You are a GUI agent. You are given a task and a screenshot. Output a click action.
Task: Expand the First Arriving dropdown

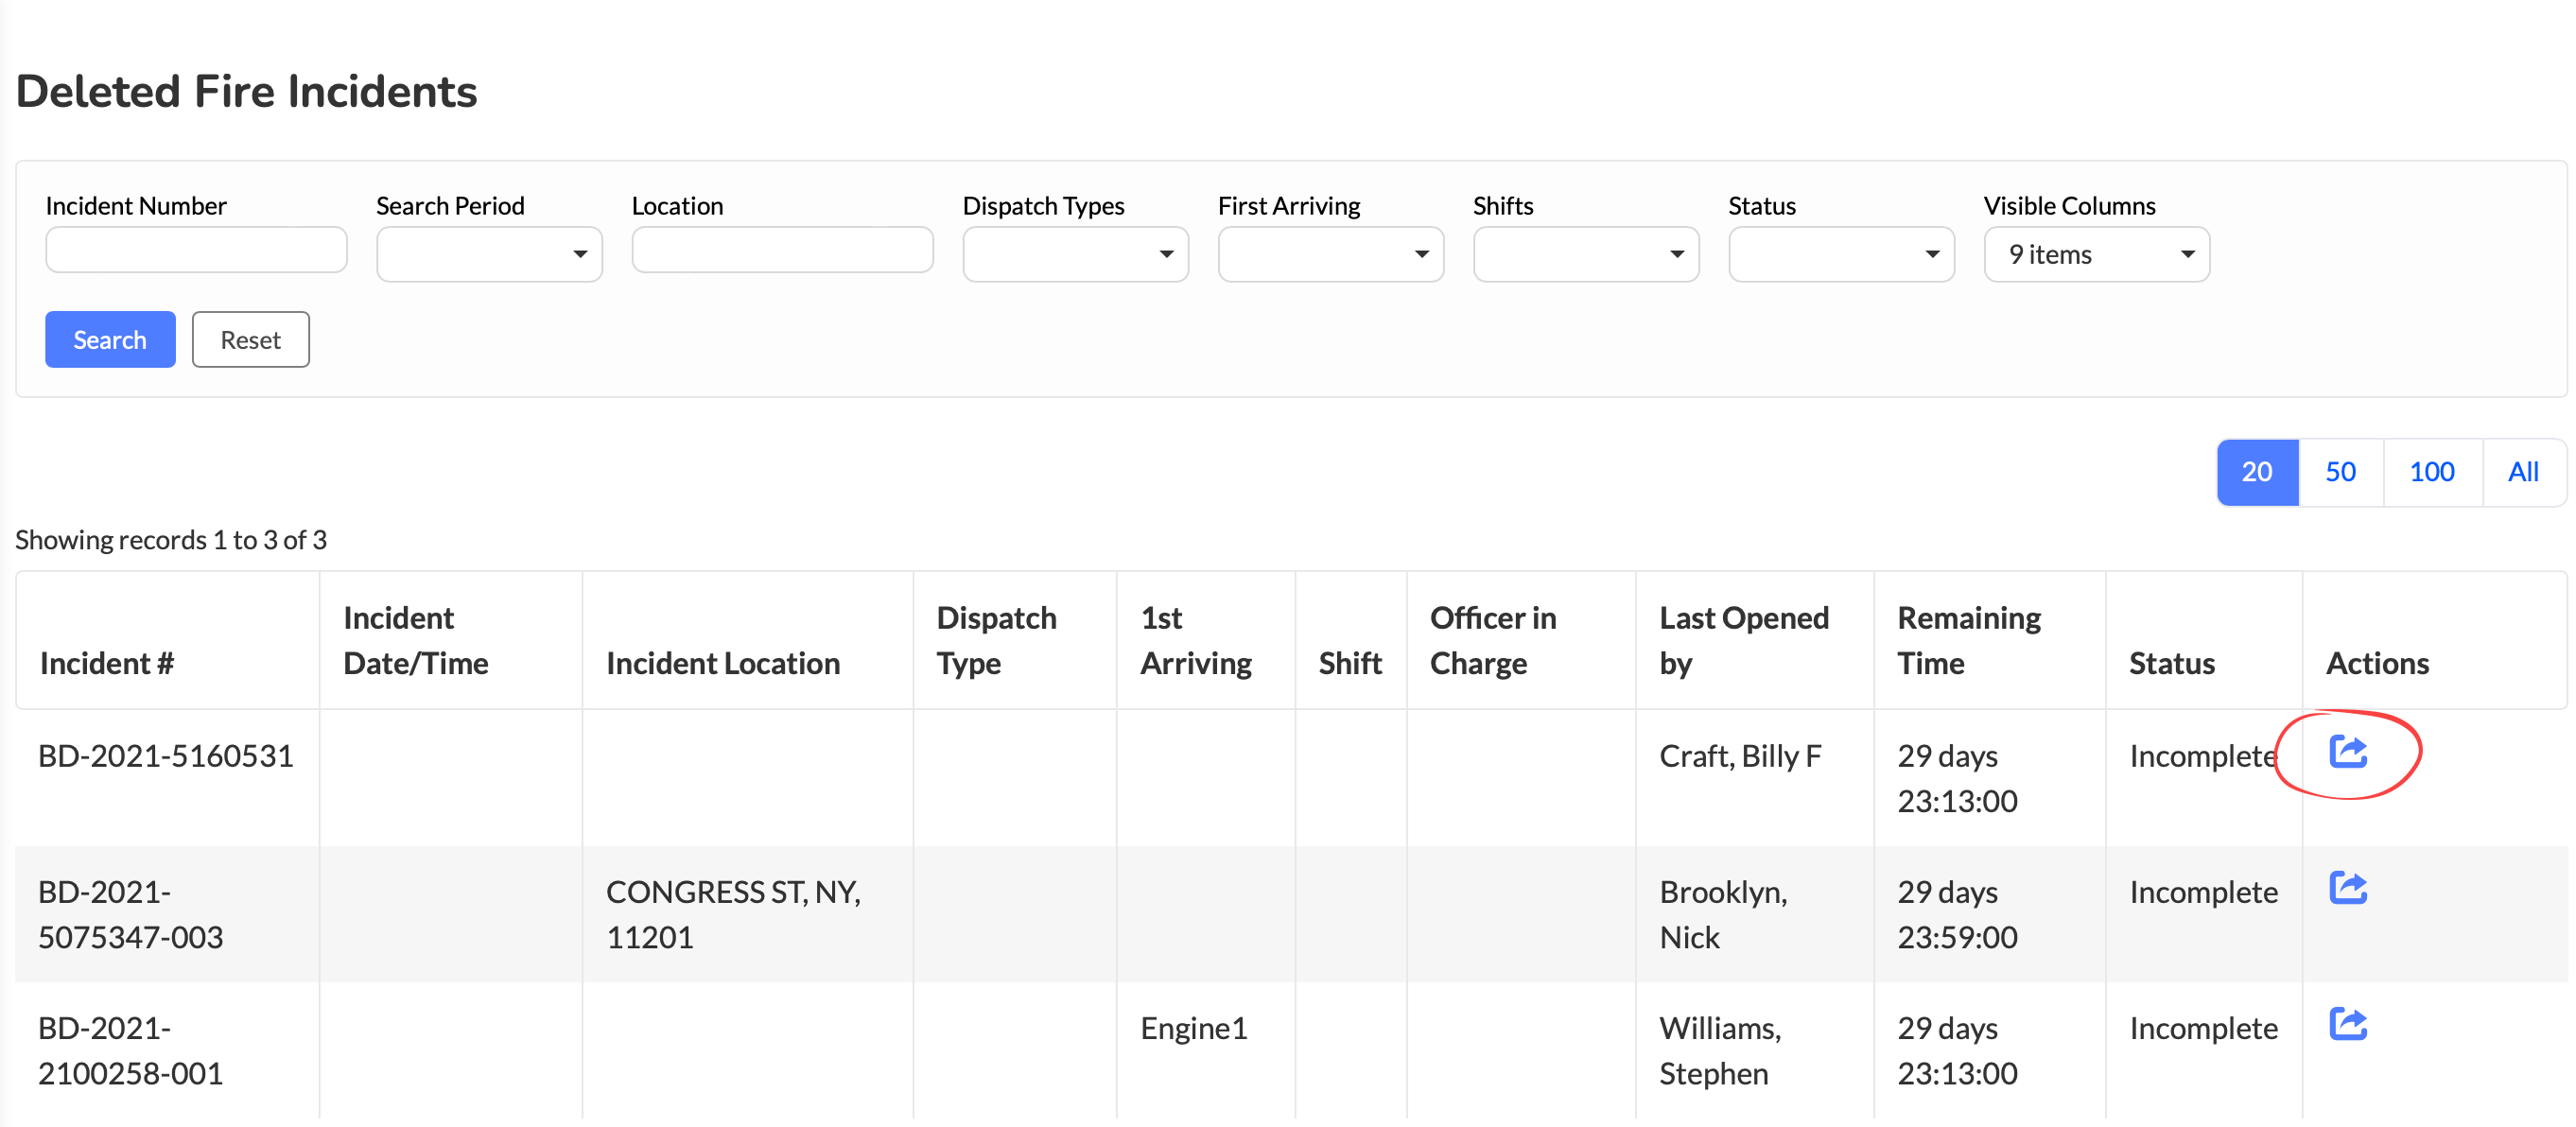coord(1330,254)
